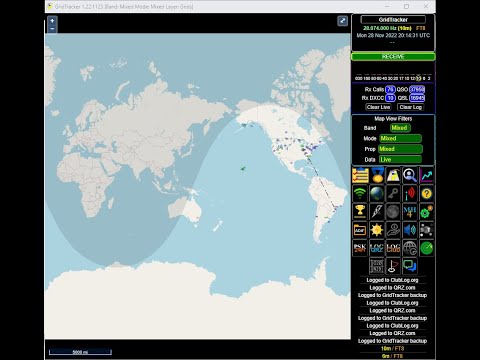Click the Rx Calls count value

[390, 89]
